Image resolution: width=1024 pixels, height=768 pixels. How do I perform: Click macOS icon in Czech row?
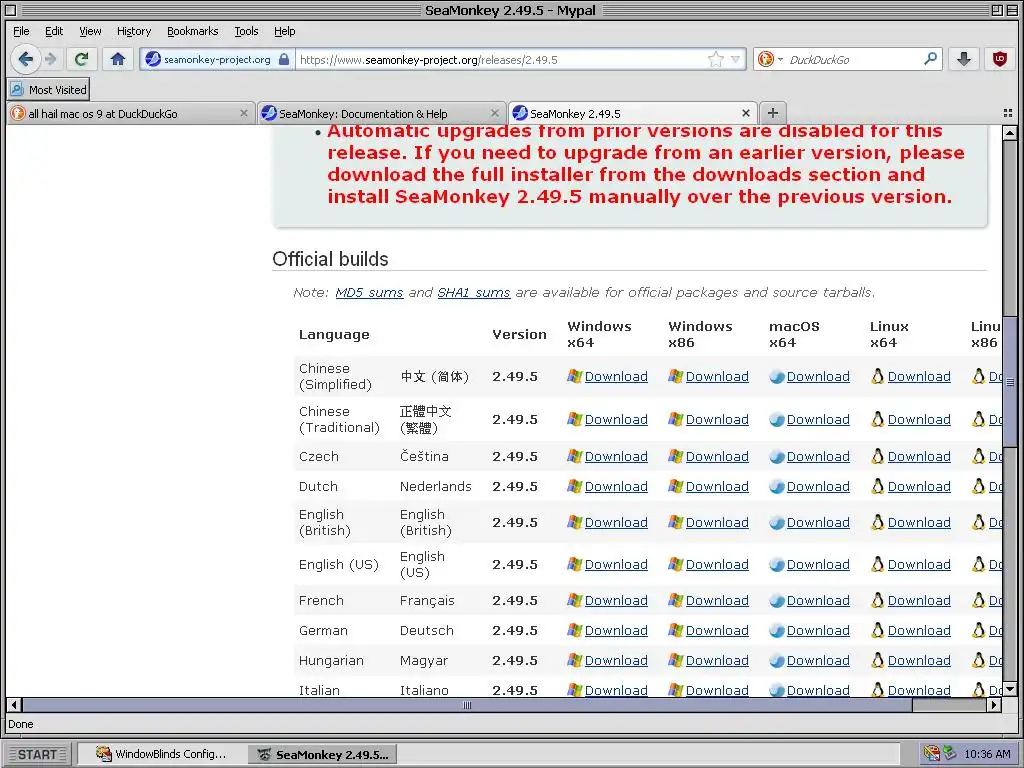click(x=776, y=456)
